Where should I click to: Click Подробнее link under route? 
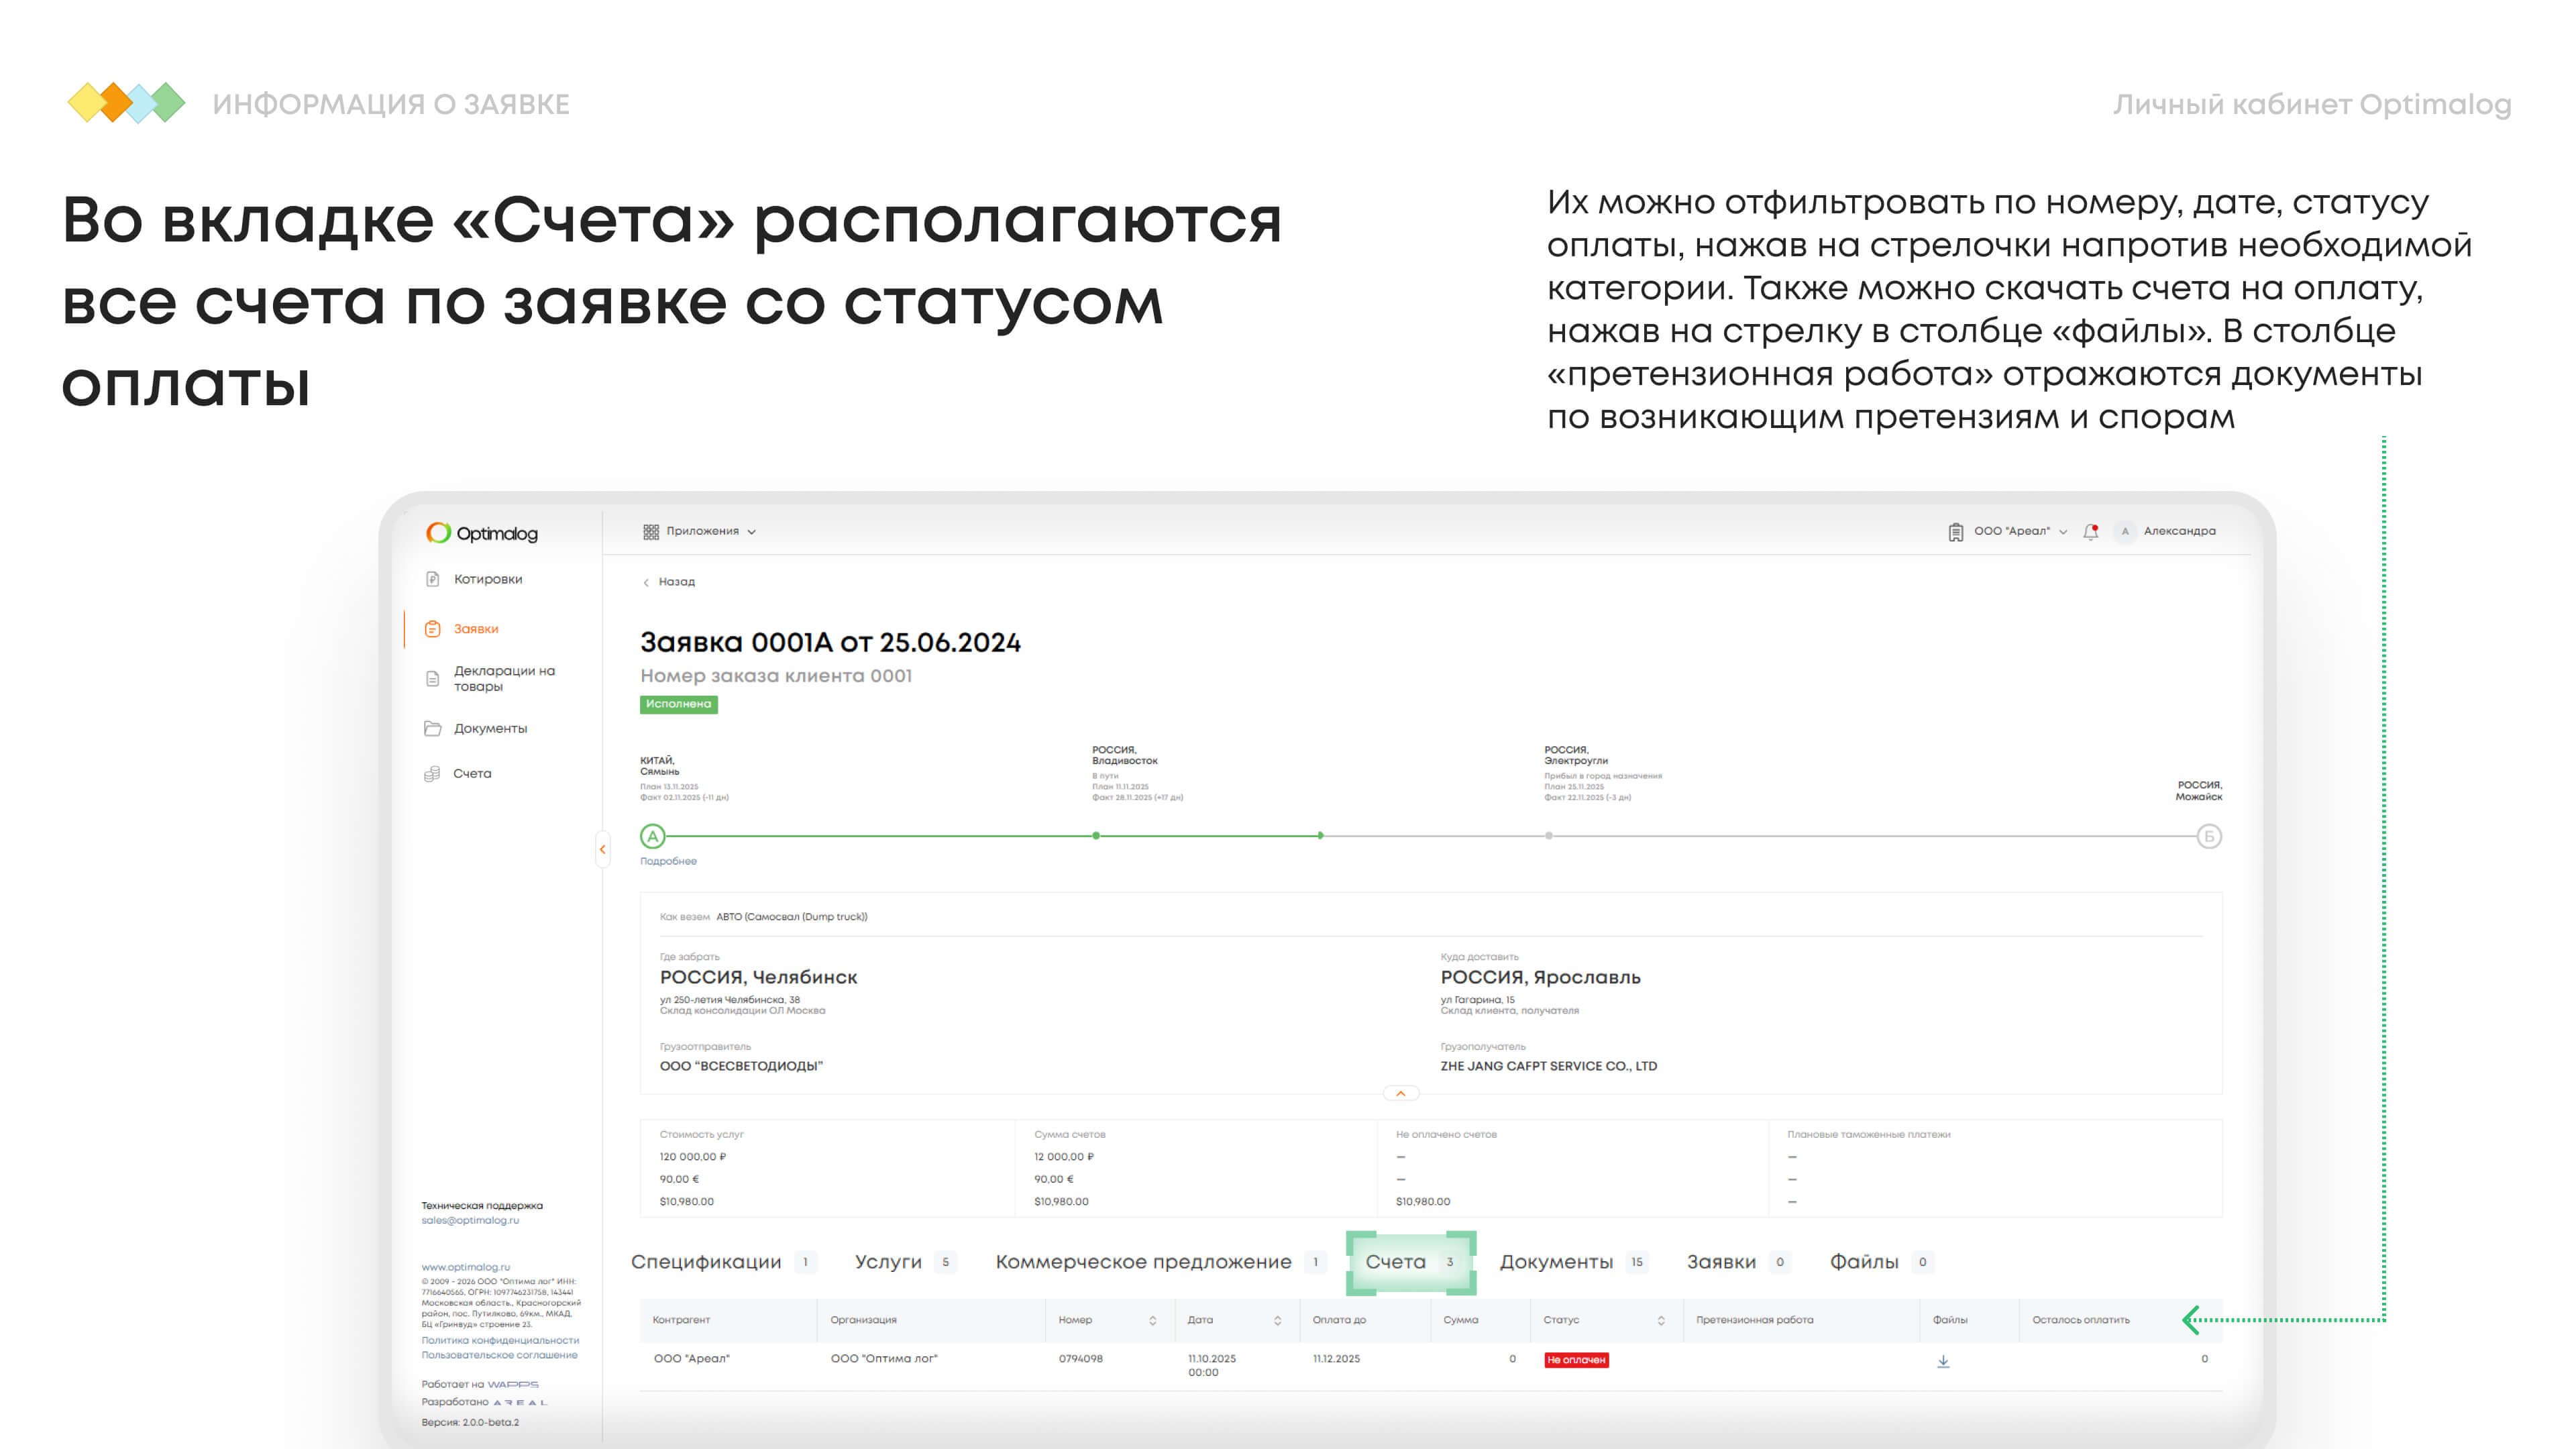[x=668, y=861]
